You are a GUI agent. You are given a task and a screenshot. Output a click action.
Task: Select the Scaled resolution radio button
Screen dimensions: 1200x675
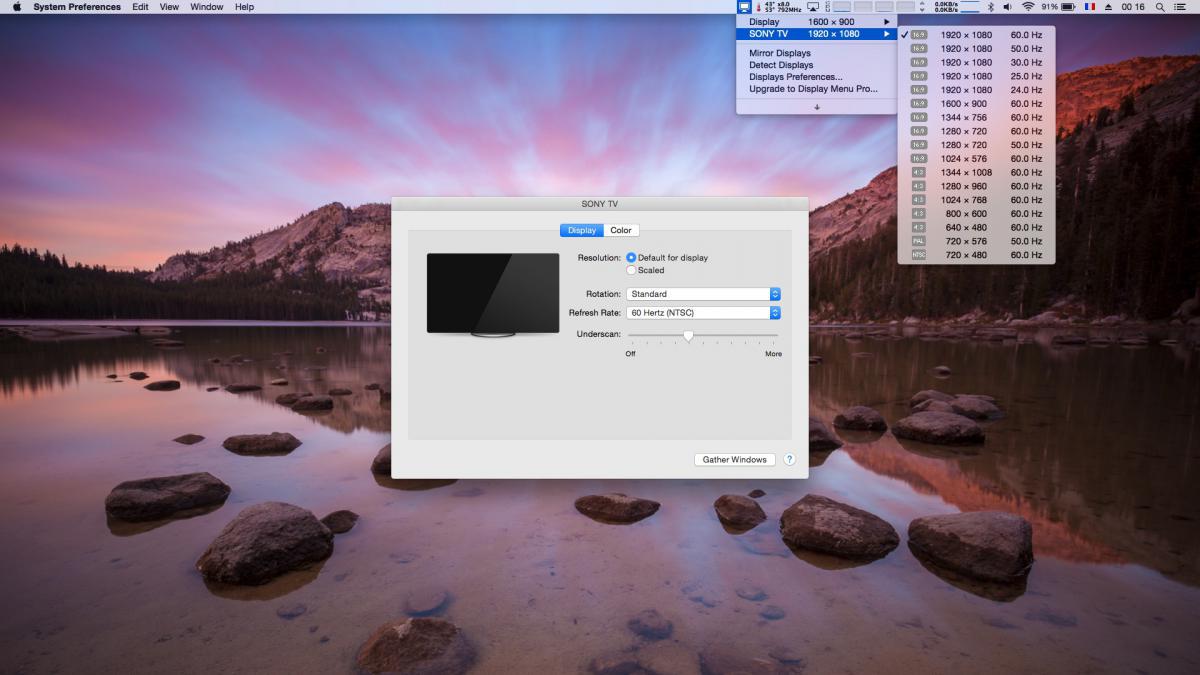tap(631, 270)
